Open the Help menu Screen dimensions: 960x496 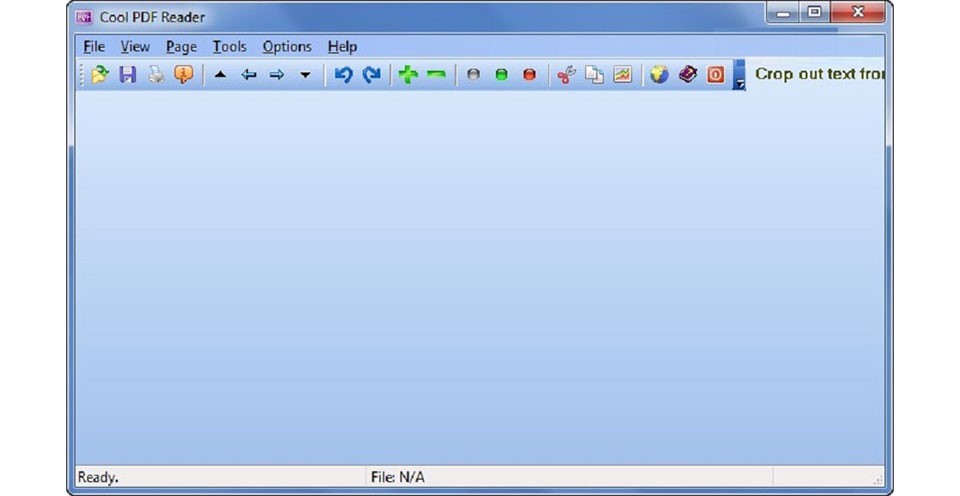coord(342,47)
